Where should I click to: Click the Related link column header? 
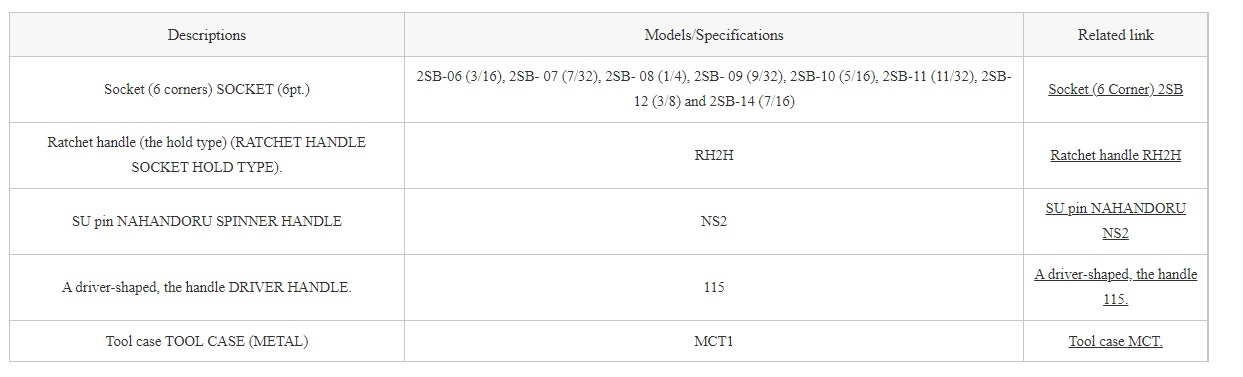(x=1115, y=35)
